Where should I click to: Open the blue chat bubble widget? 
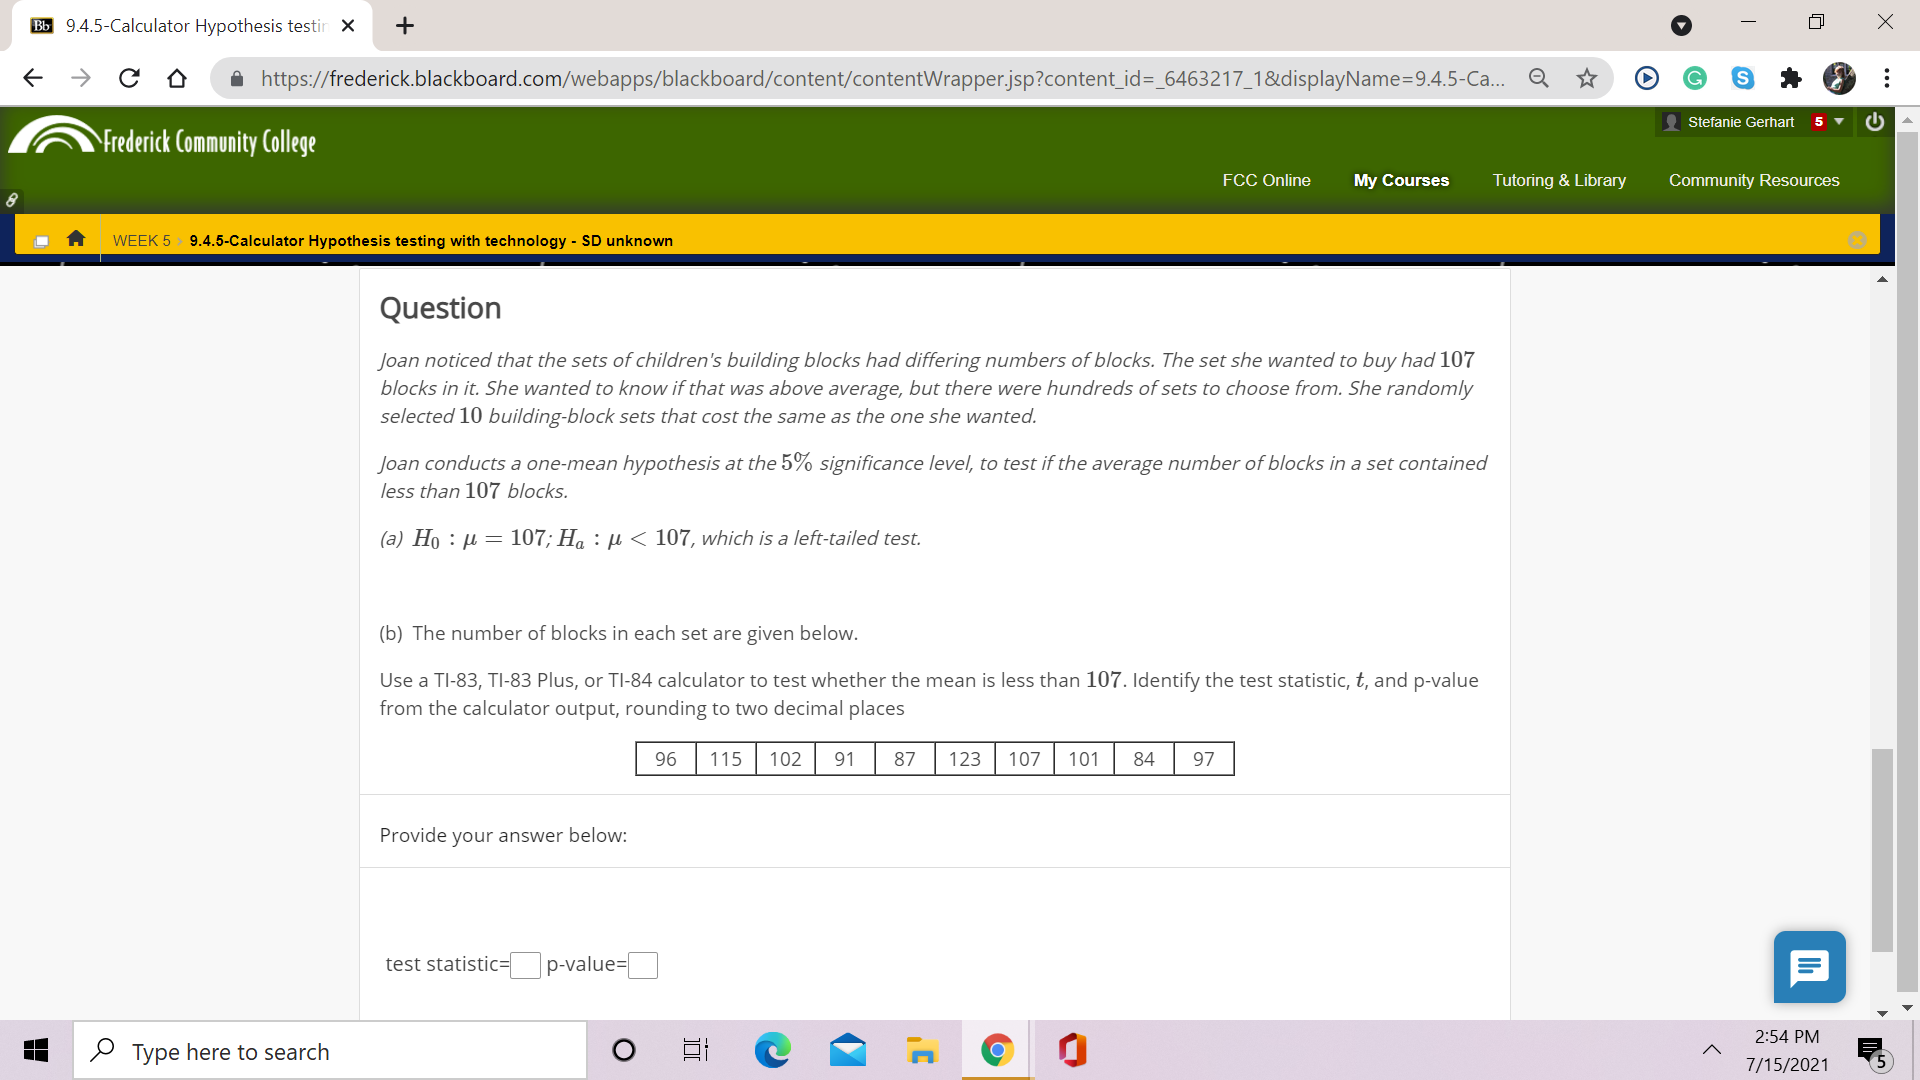(1809, 967)
